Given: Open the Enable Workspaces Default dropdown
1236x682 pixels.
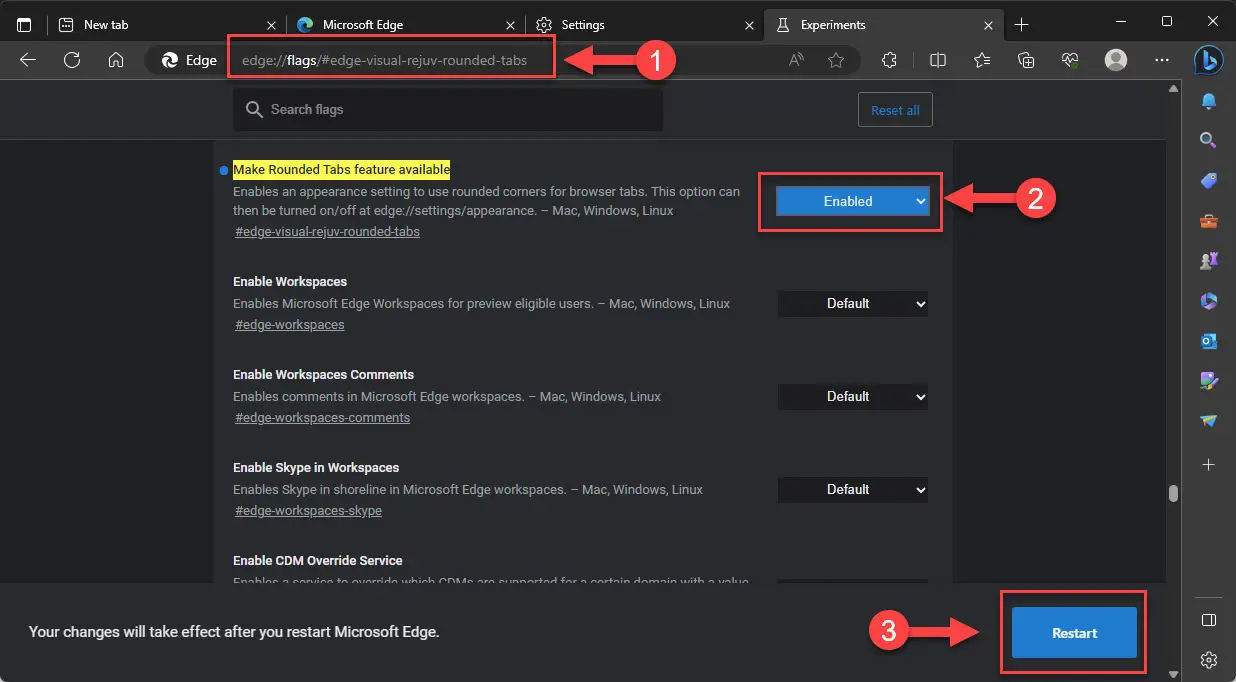Looking at the screenshot, I should click(853, 303).
